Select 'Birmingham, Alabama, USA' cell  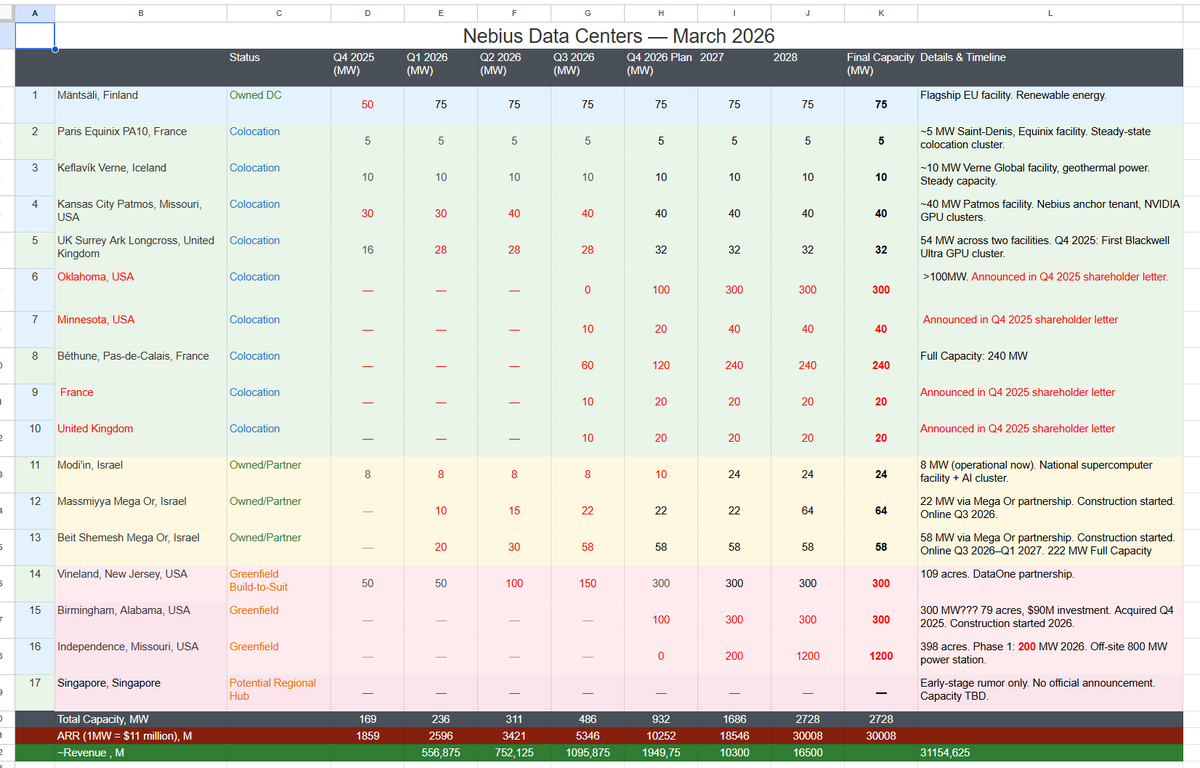pyautogui.click(x=140, y=620)
